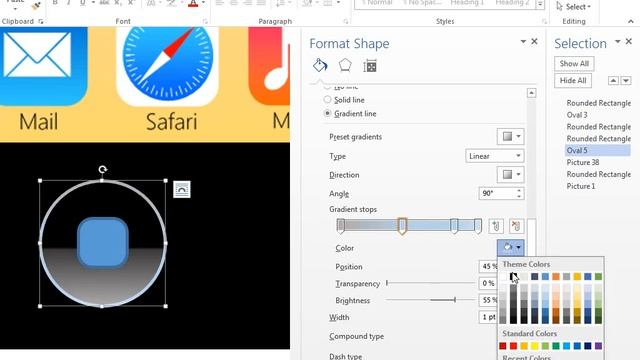
Task: Open Layout Options icon beside the oval
Action: coord(182,189)
